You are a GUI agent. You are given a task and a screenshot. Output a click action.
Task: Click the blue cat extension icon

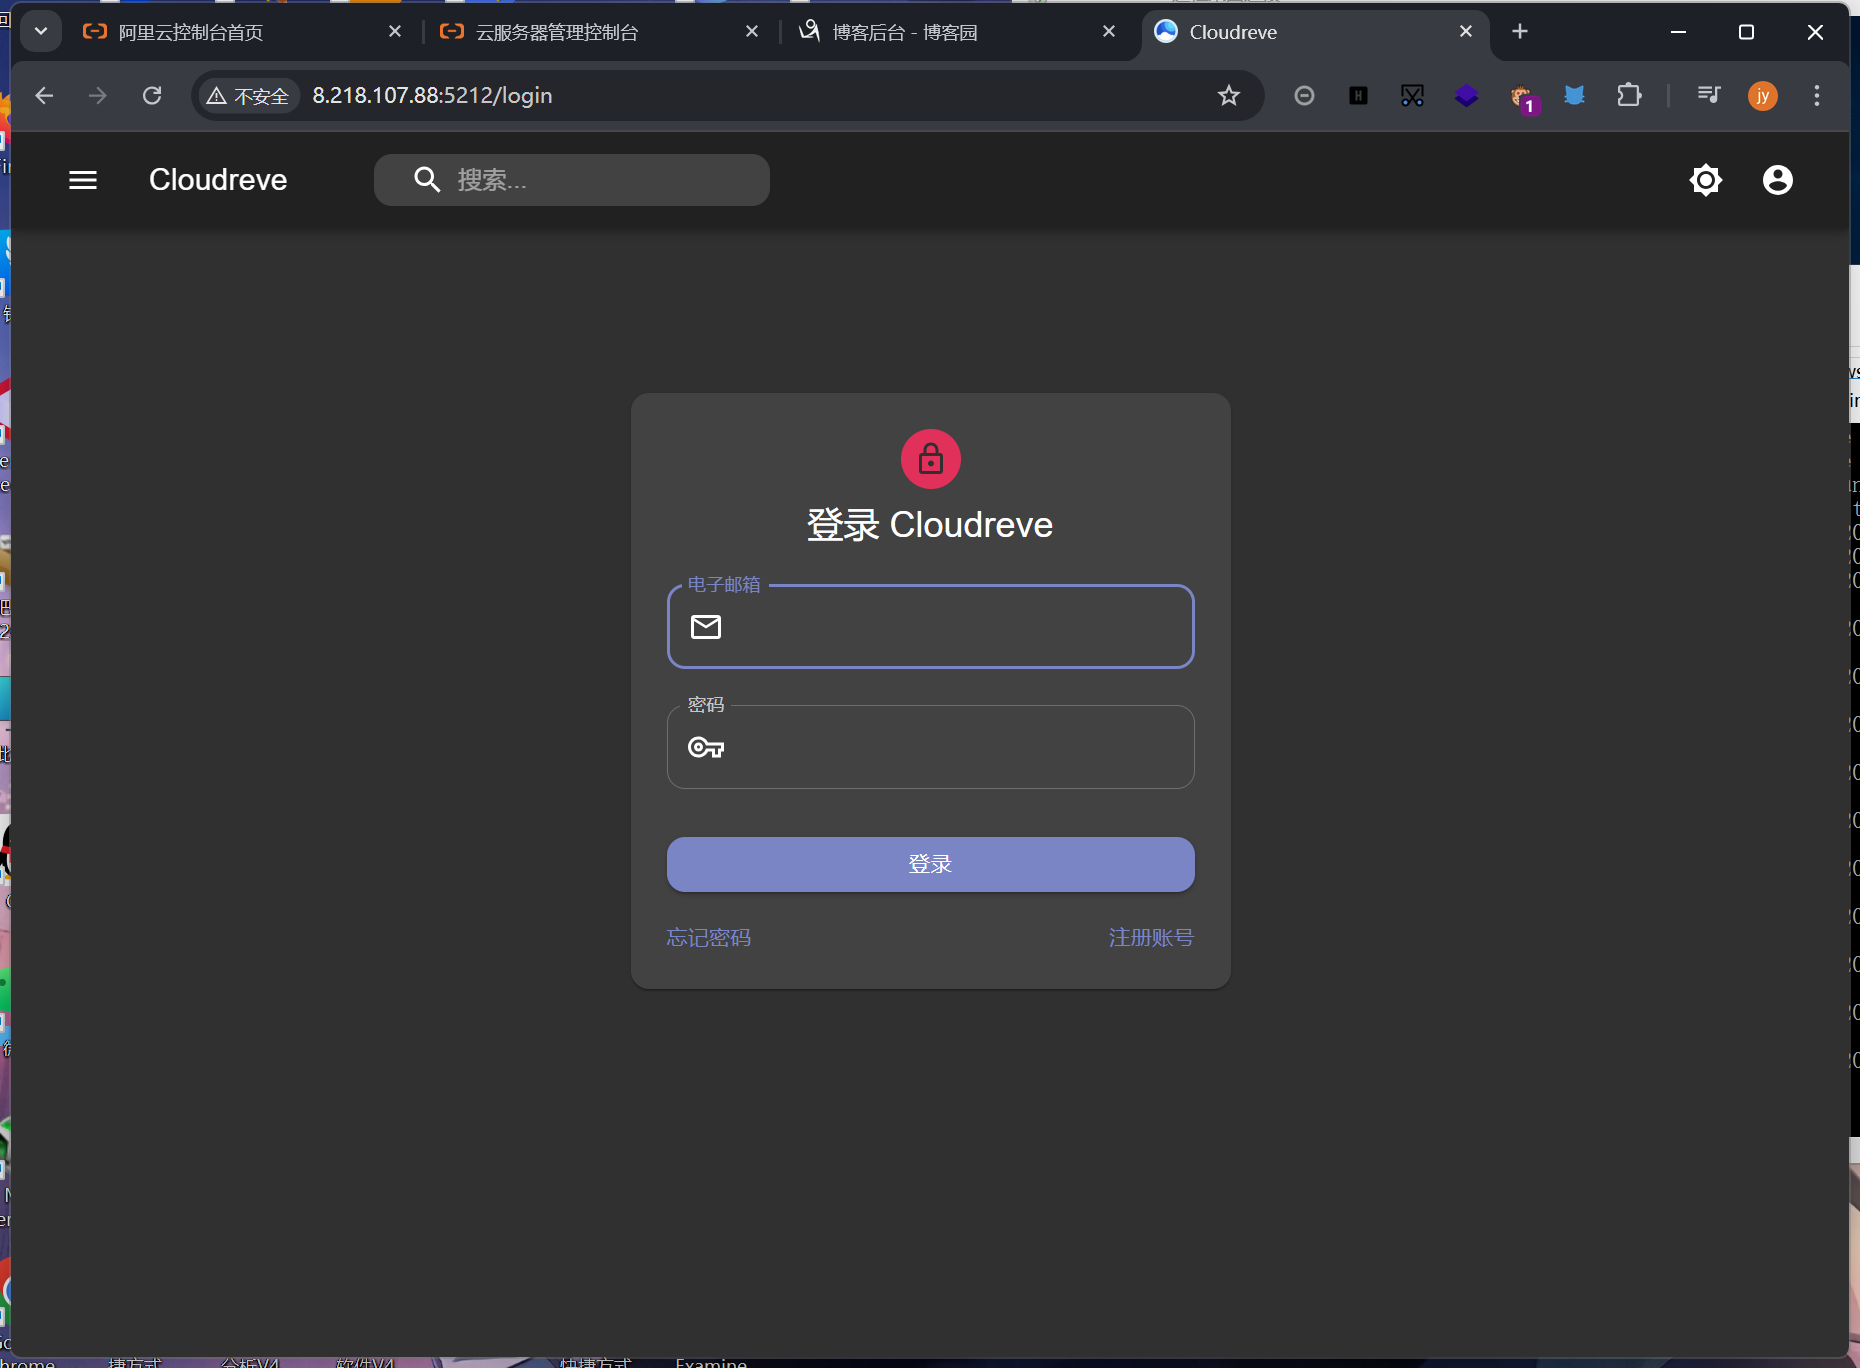click(1575, 96)
